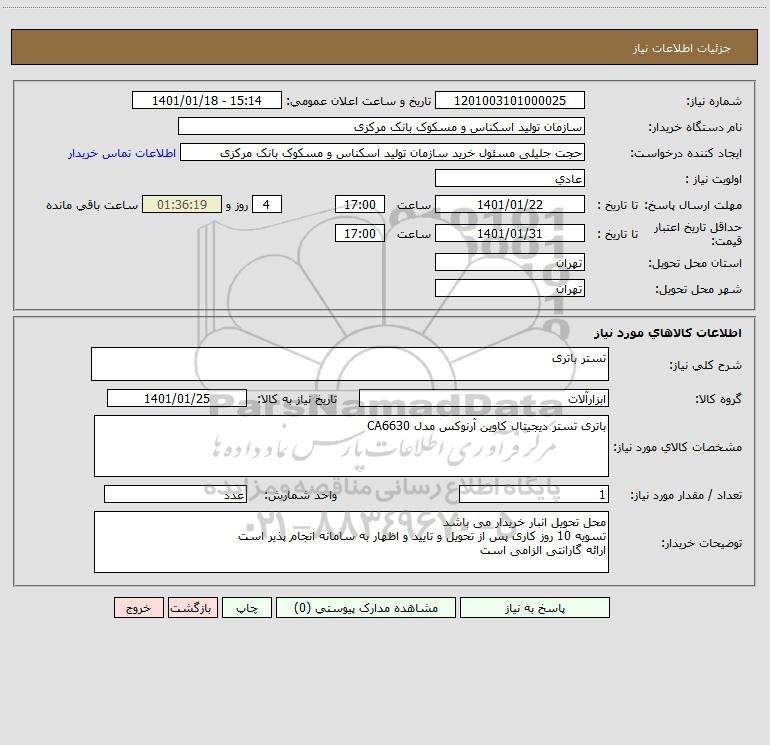Click the 'اطلاعات کالاهای مورد نیاز' section heading
The height and width of the screenshot is (745, 770).
pyautogui.click(x=668, y=333)
